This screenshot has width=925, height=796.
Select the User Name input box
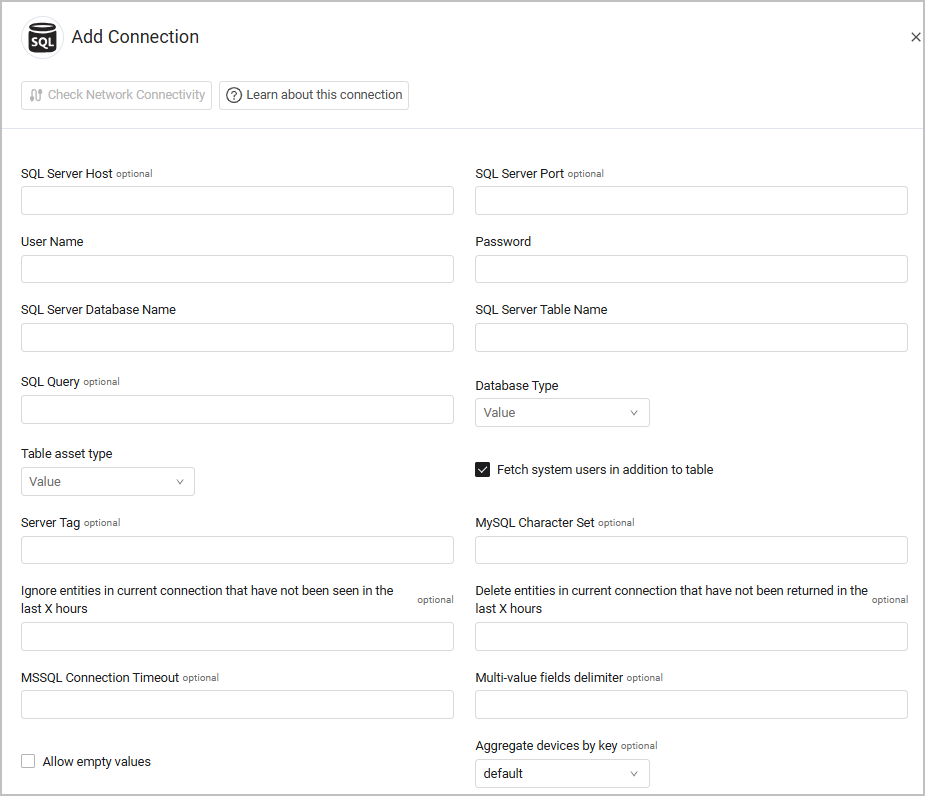click(x=237, y=269)
